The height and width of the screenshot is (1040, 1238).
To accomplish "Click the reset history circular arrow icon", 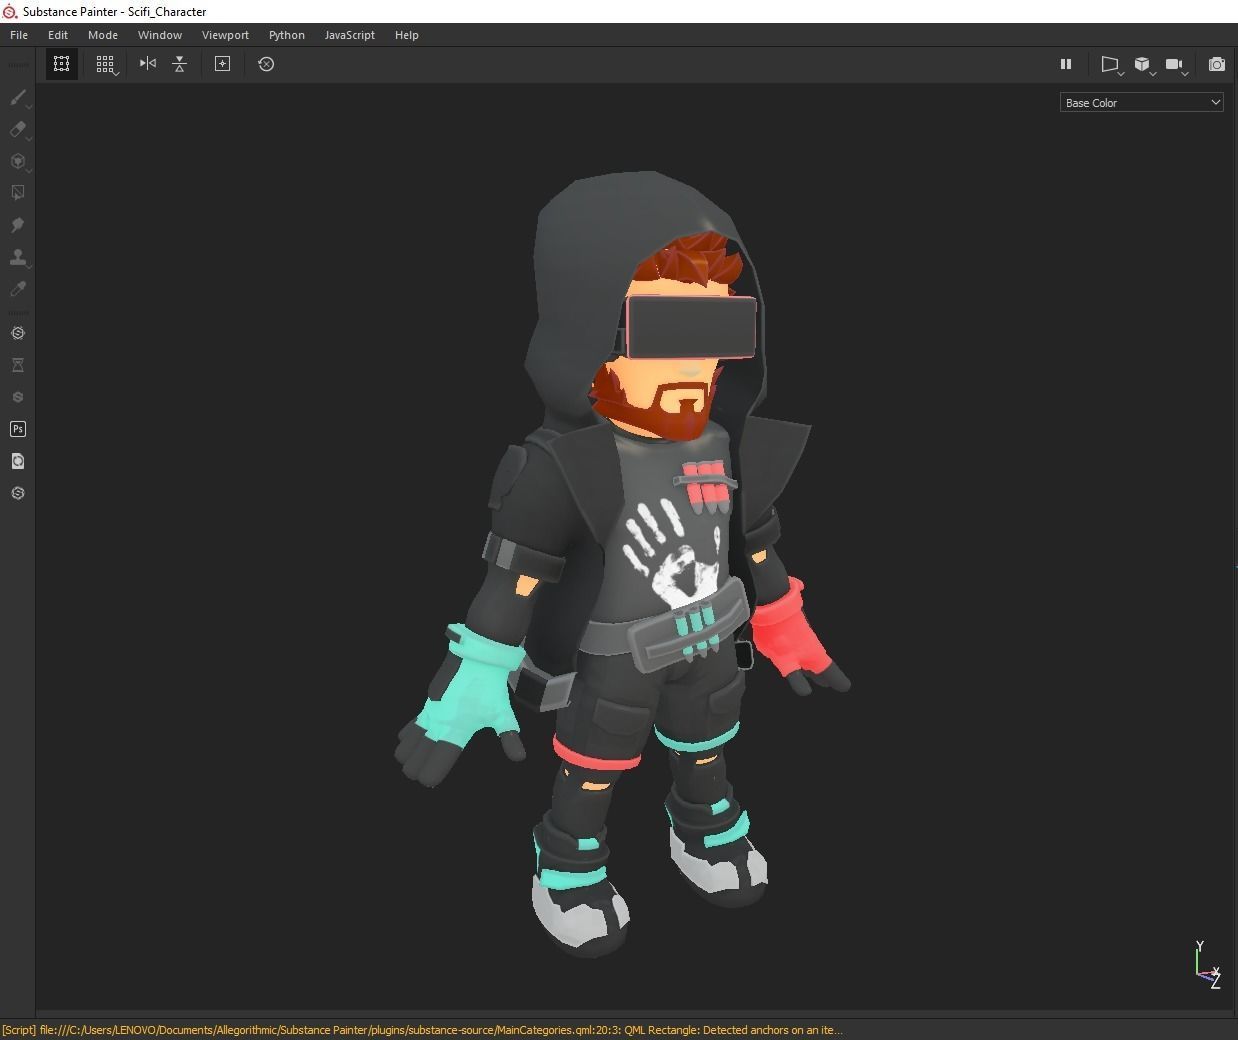I will (266, 64).
